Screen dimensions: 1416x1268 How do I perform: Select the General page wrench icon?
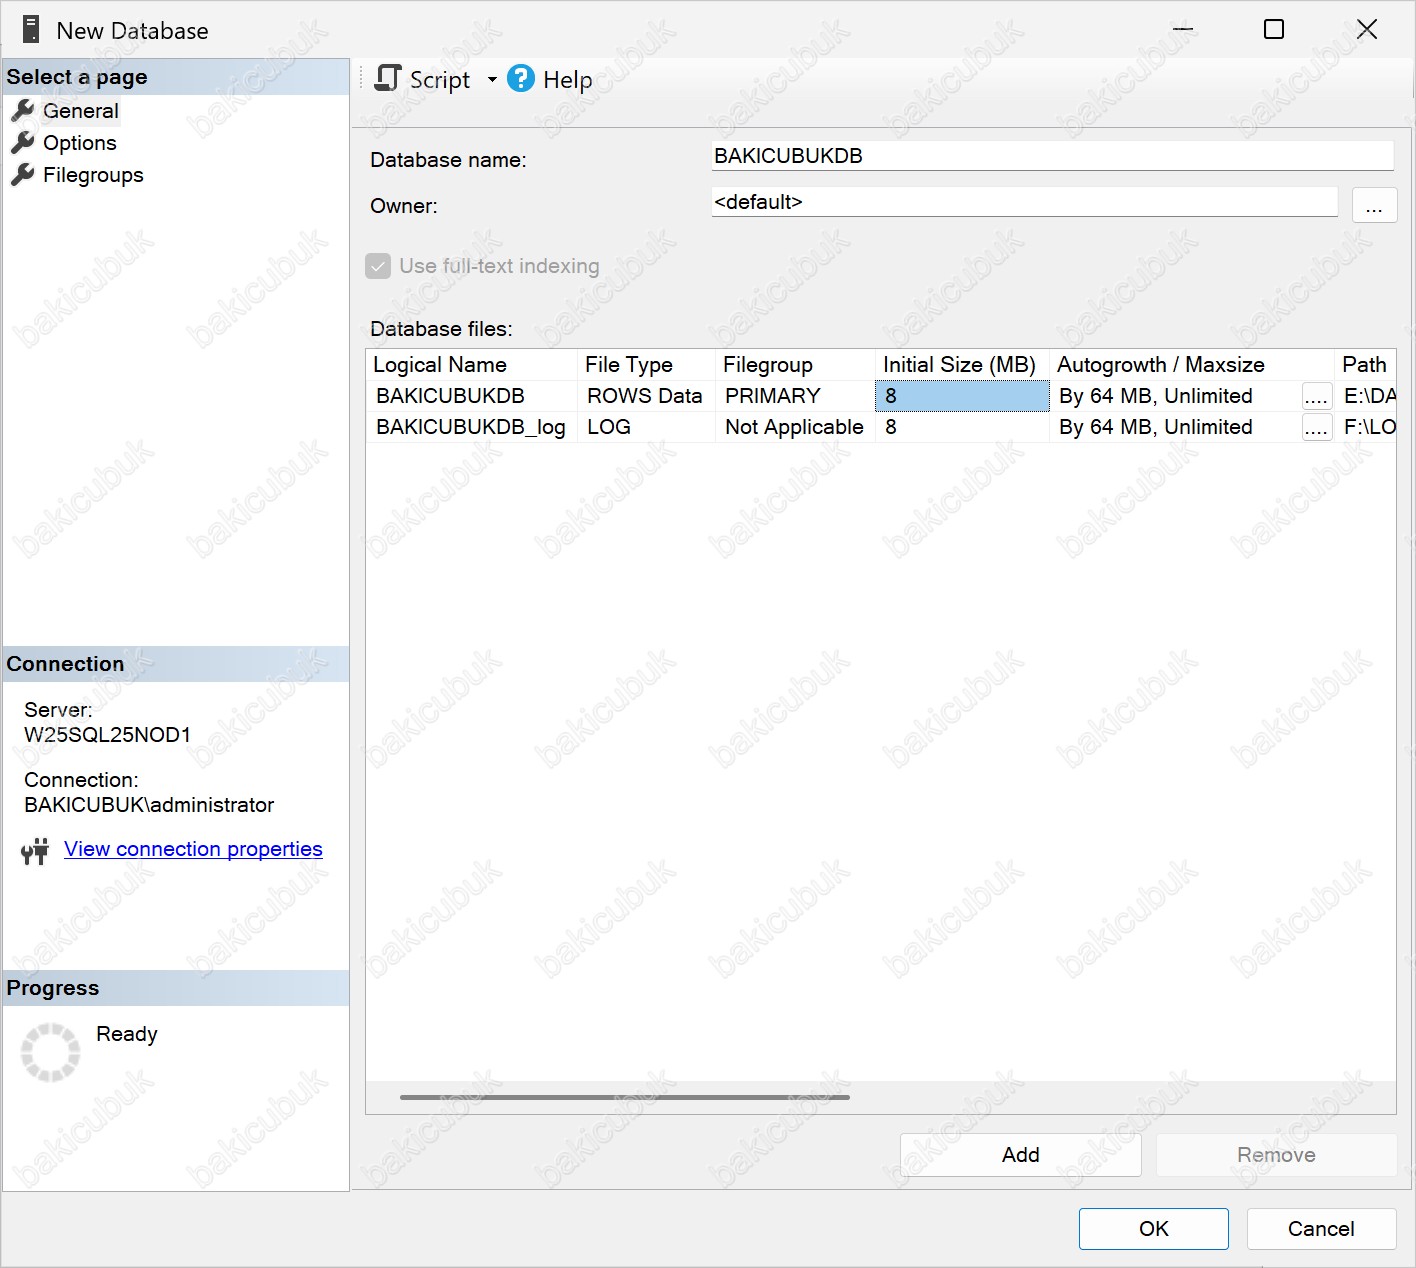pos(22,111)
